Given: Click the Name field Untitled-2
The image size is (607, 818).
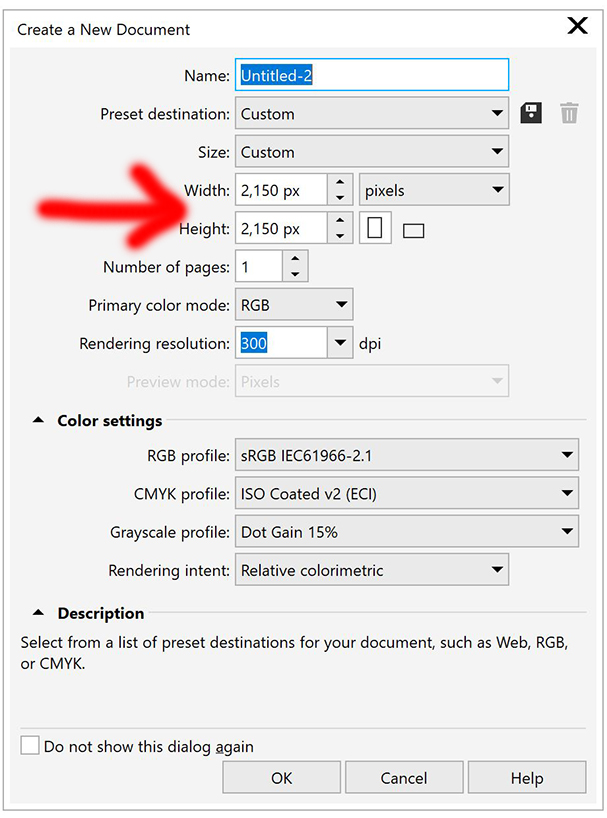Looking at the screenshot, I should coord(372,75).
